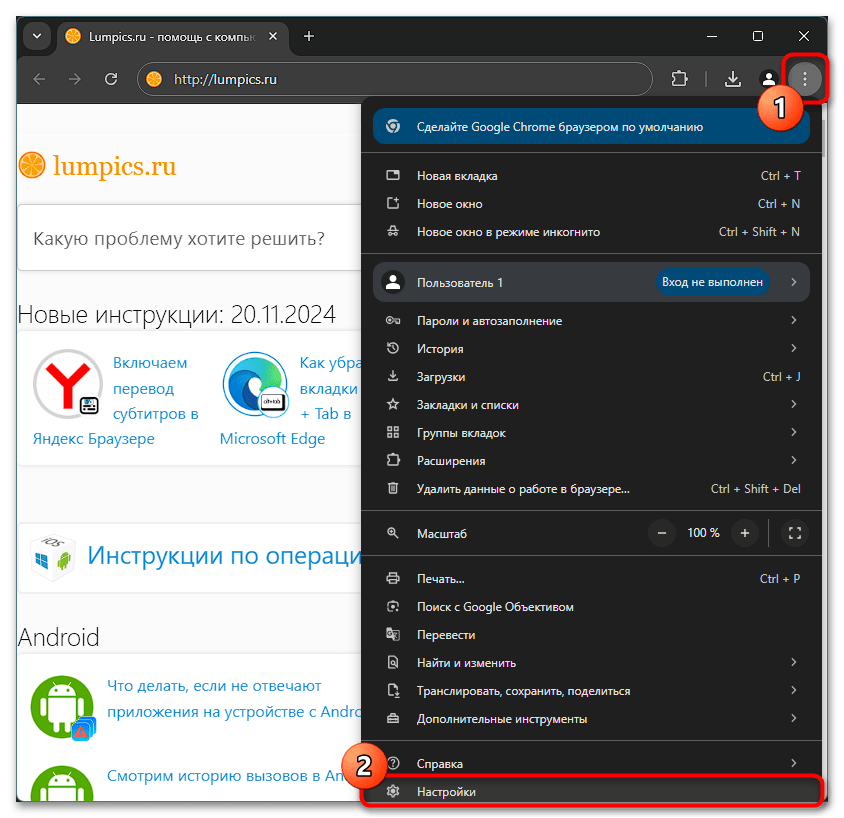Image resolution: width=844 pixels, height=818 pixels.
Task: Open 'Загрузки' menu item
Action: (x=592, y=377)
